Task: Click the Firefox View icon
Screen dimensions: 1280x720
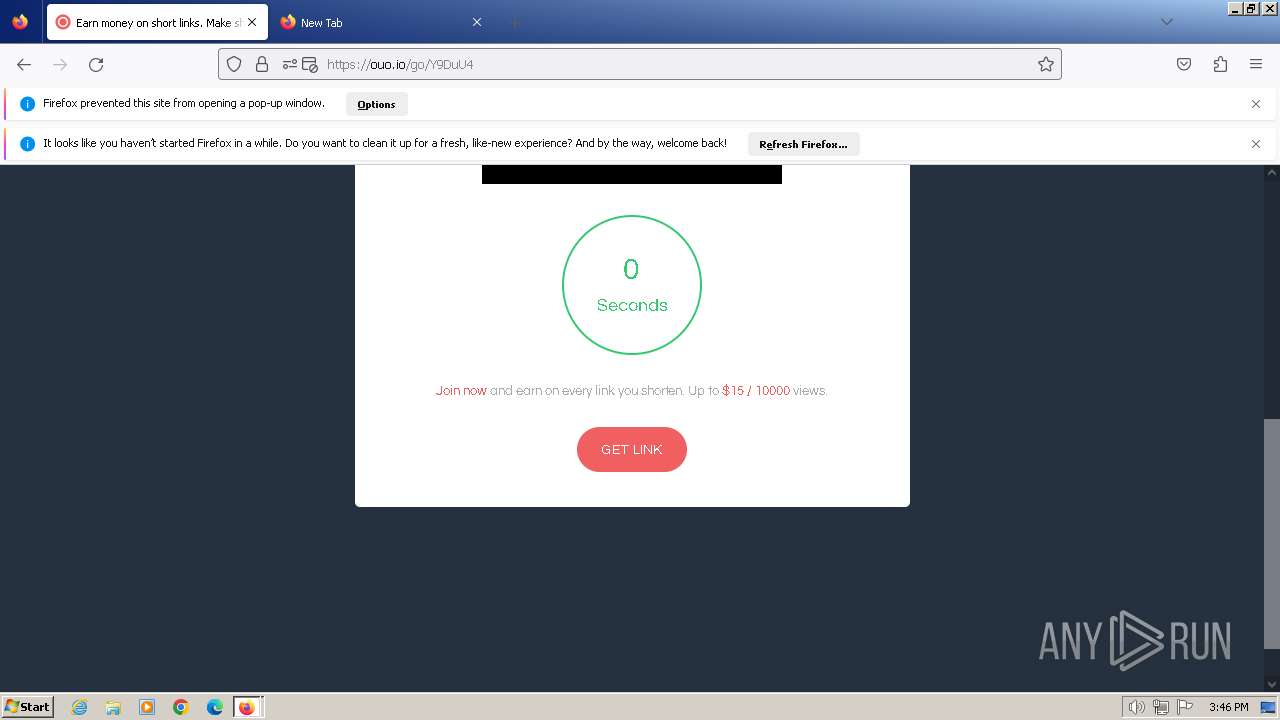Action: pos(20,22)
